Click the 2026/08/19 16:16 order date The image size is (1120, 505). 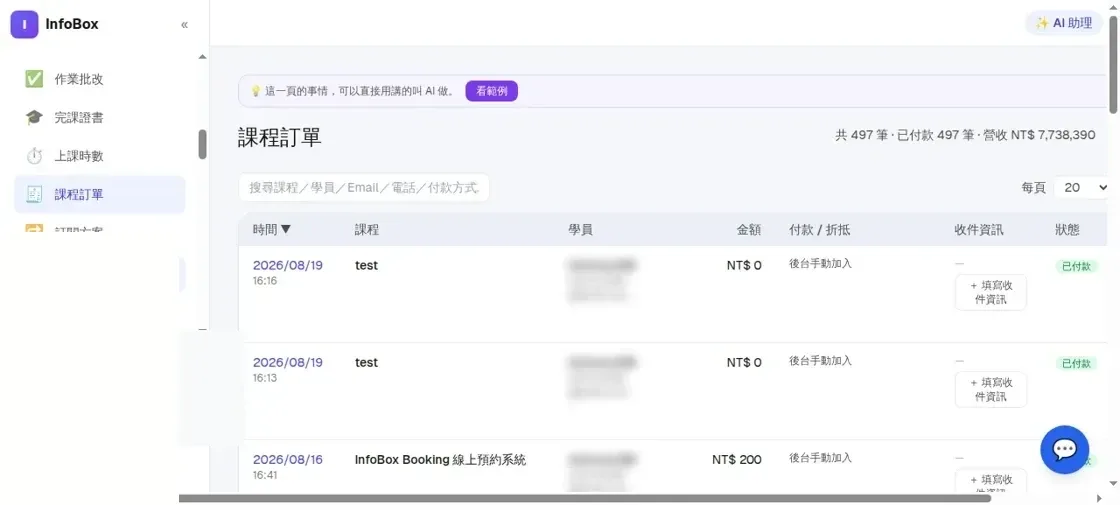click(288, 266)
